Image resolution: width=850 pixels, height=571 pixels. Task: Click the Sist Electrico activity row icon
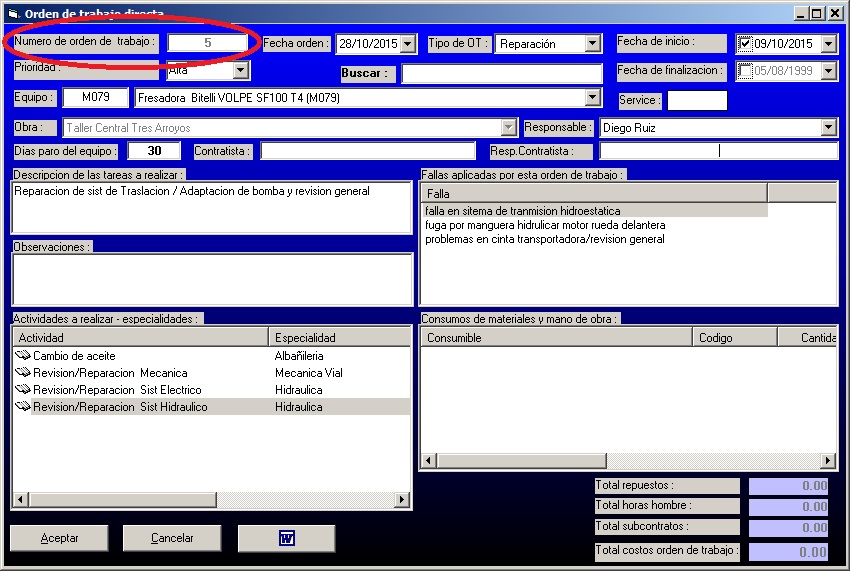point(24,390)
